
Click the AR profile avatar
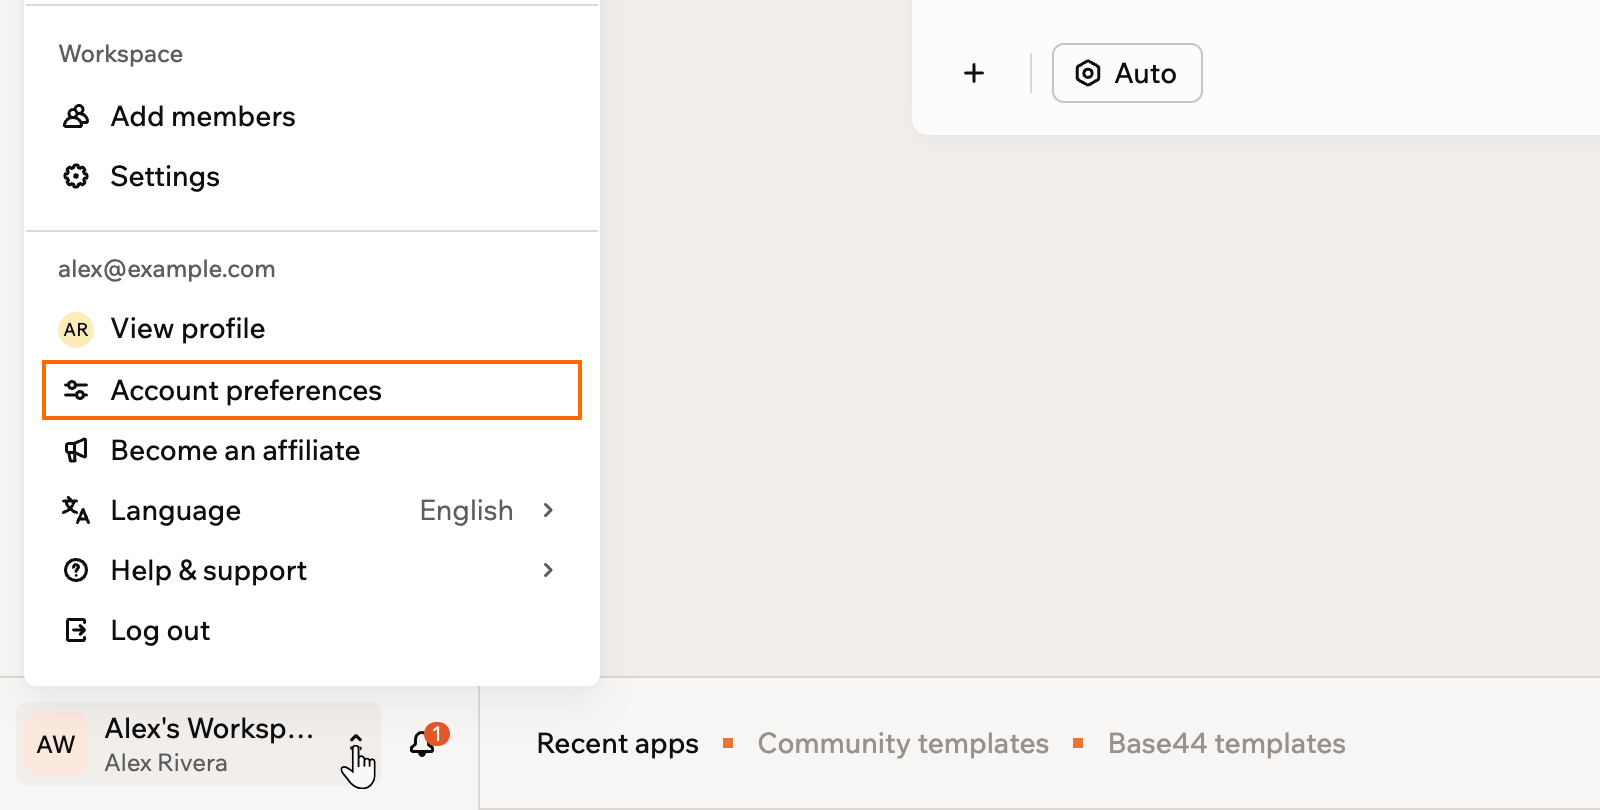click(76, 329)
